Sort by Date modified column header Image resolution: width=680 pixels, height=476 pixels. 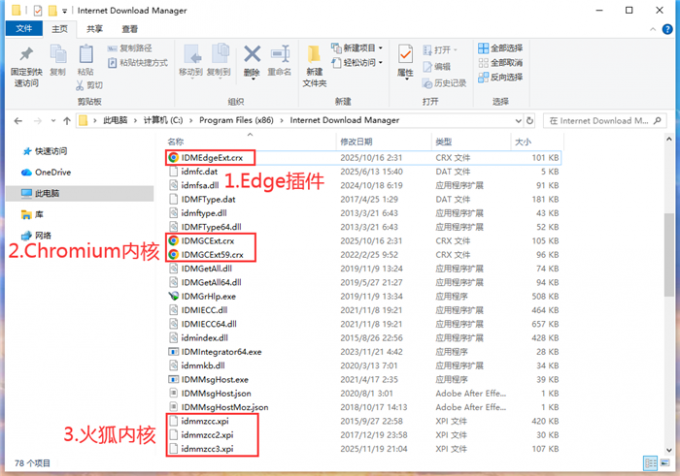pyautogui.click(x=356, y=142)
